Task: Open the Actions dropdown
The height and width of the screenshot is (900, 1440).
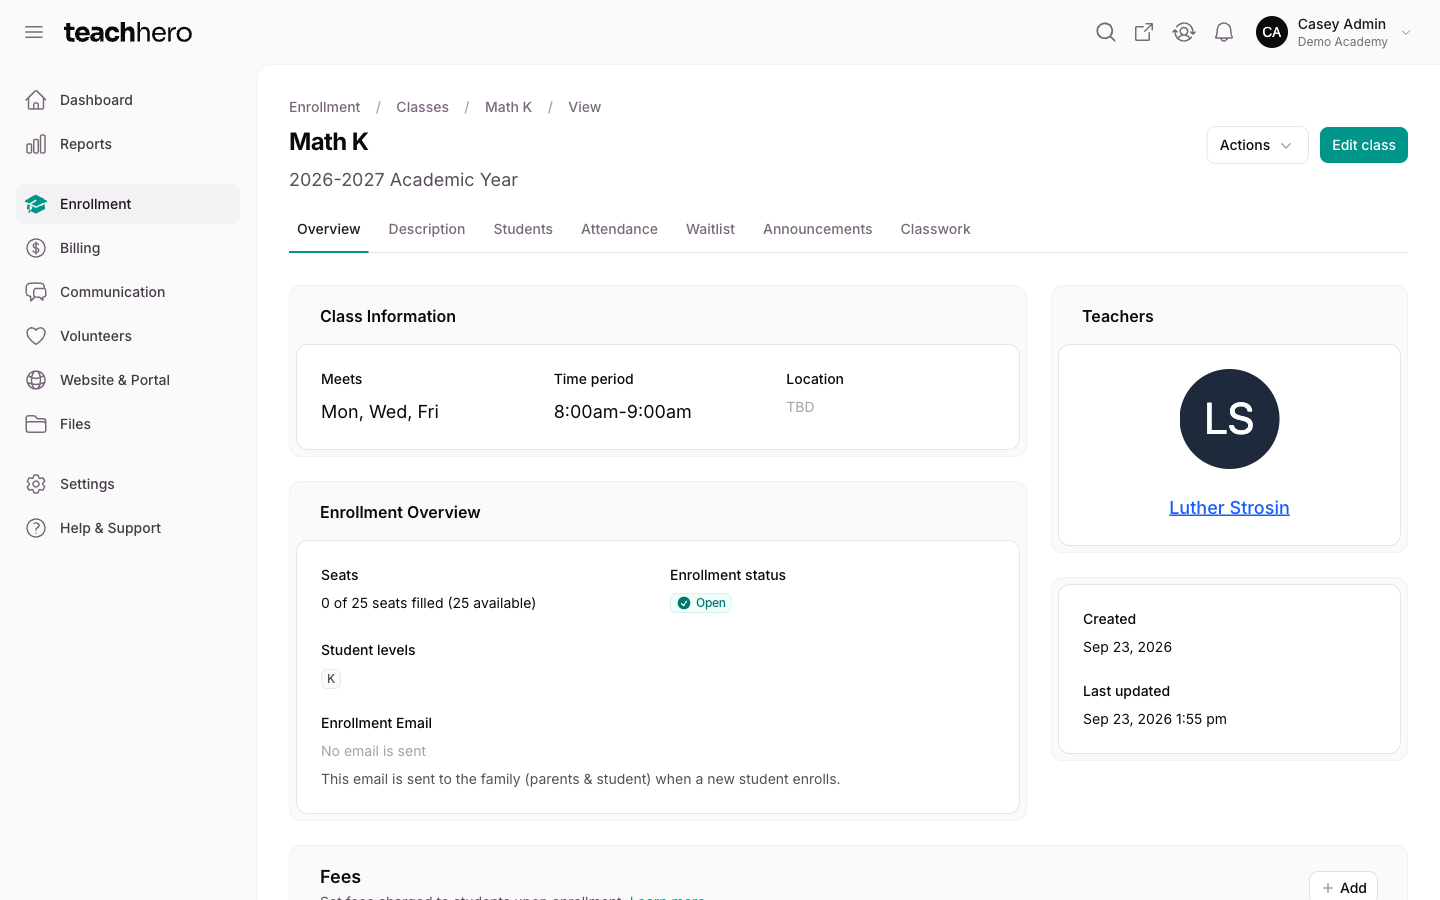Action: coord(1257,145)
